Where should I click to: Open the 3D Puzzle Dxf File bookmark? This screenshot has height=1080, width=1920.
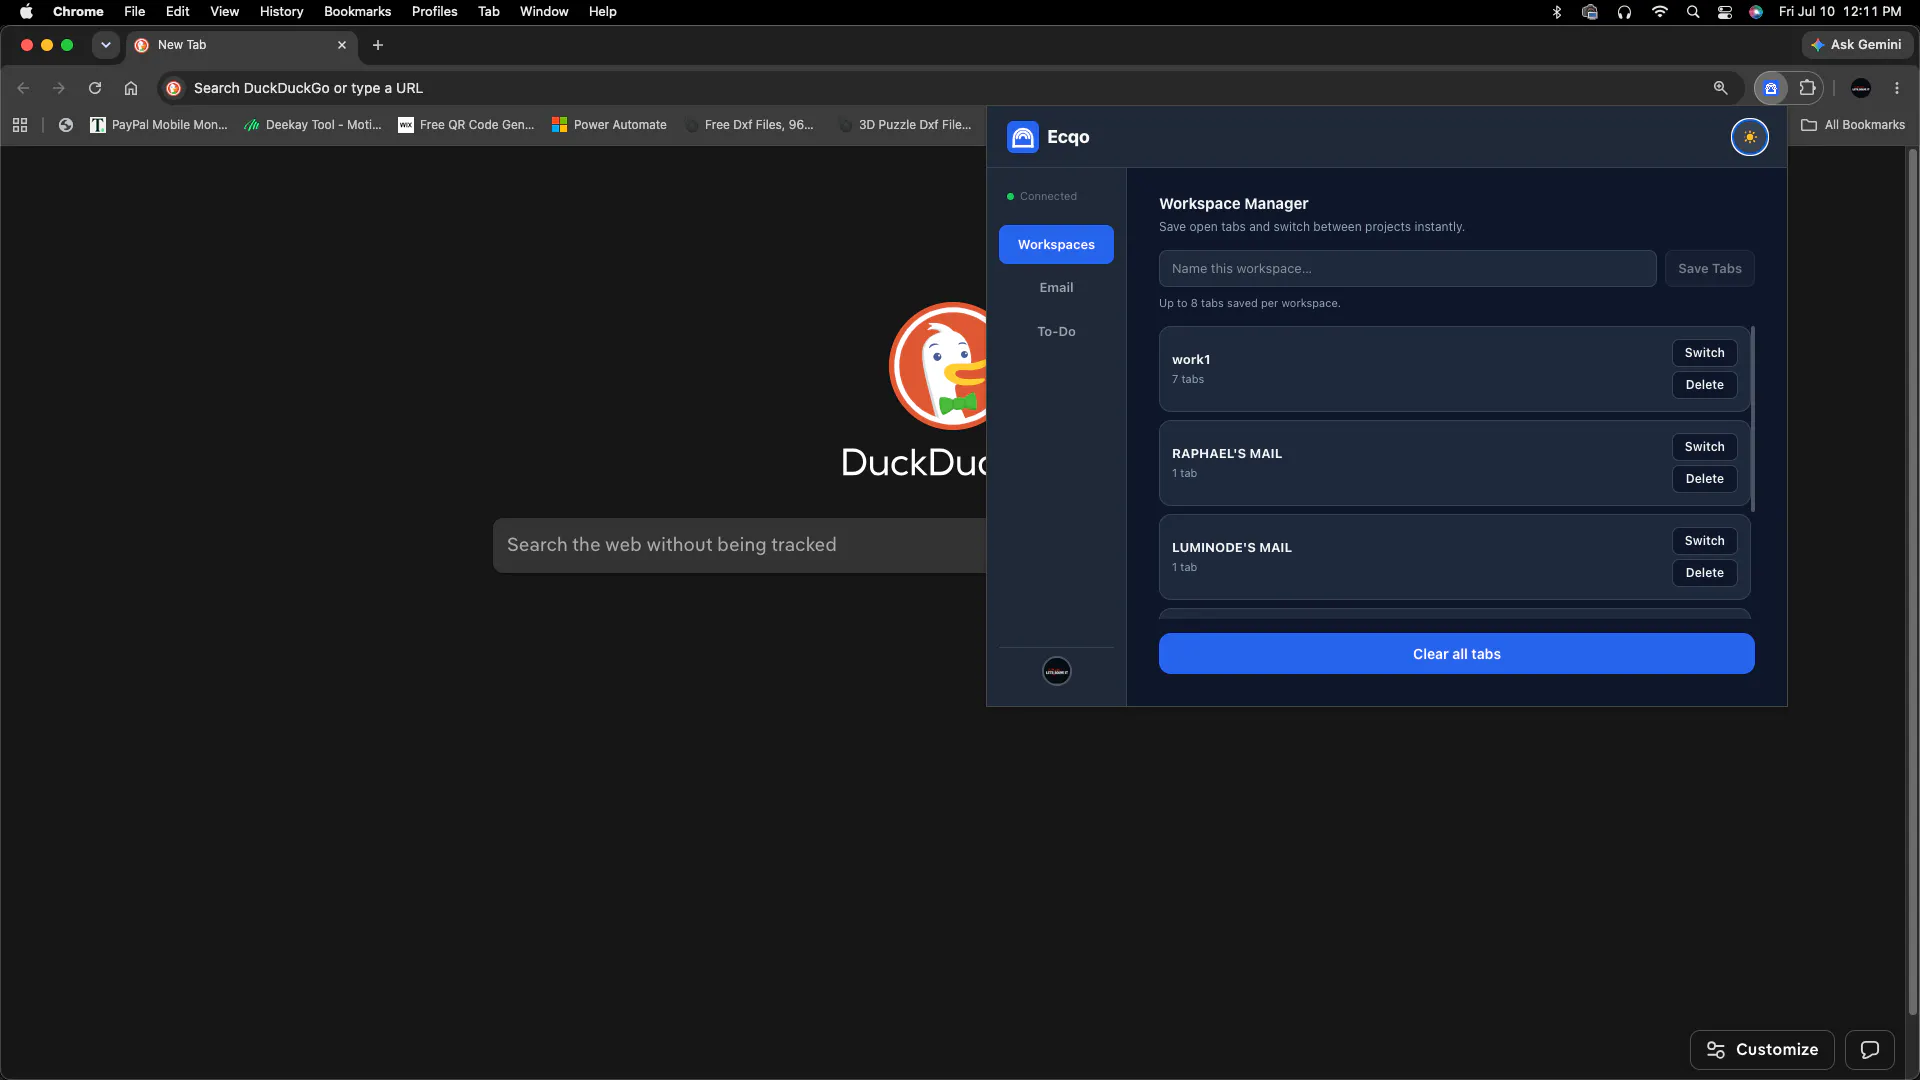[905, 125]
